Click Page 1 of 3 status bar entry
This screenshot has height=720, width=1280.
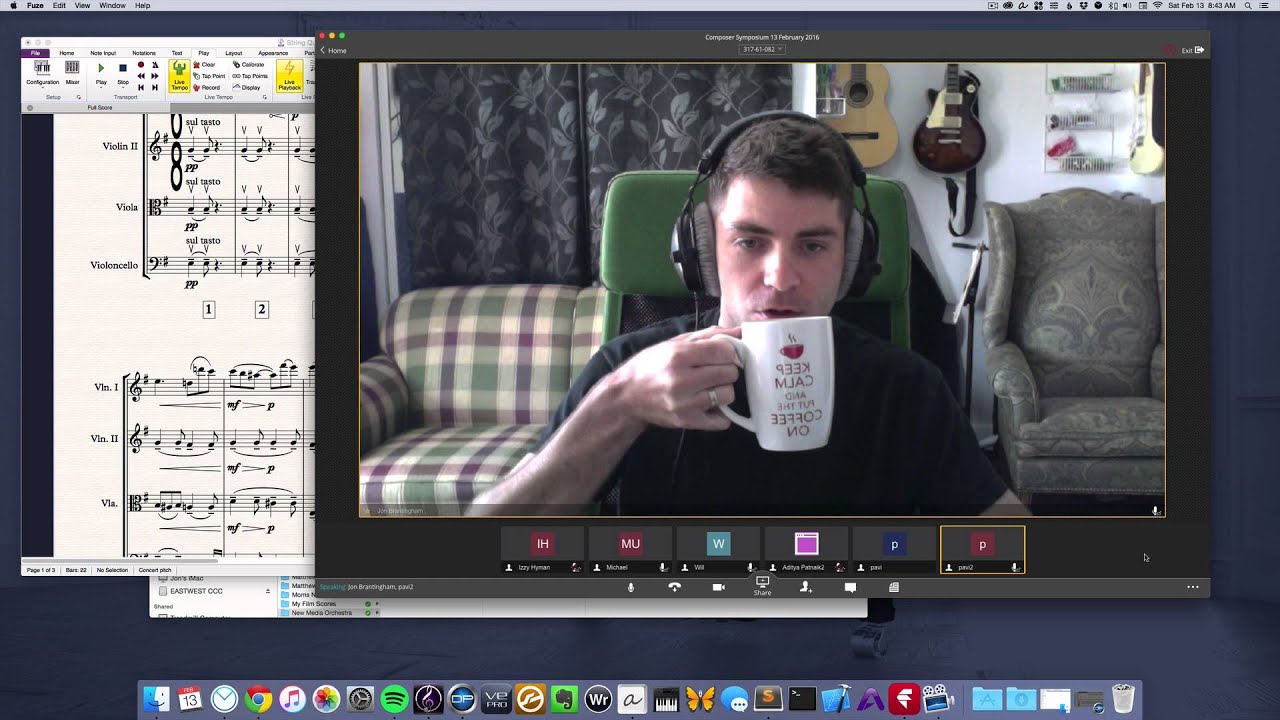pos(41,570)
